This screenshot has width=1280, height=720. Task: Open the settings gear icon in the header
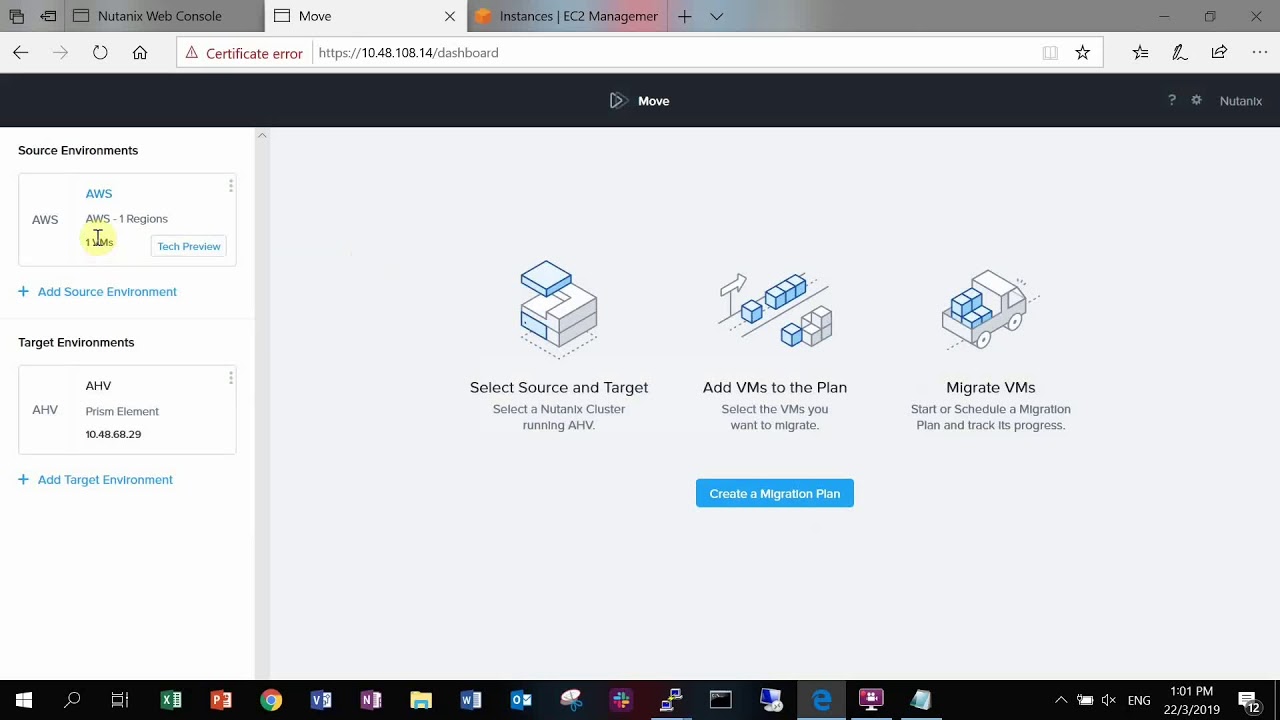tap(1196, 100)
